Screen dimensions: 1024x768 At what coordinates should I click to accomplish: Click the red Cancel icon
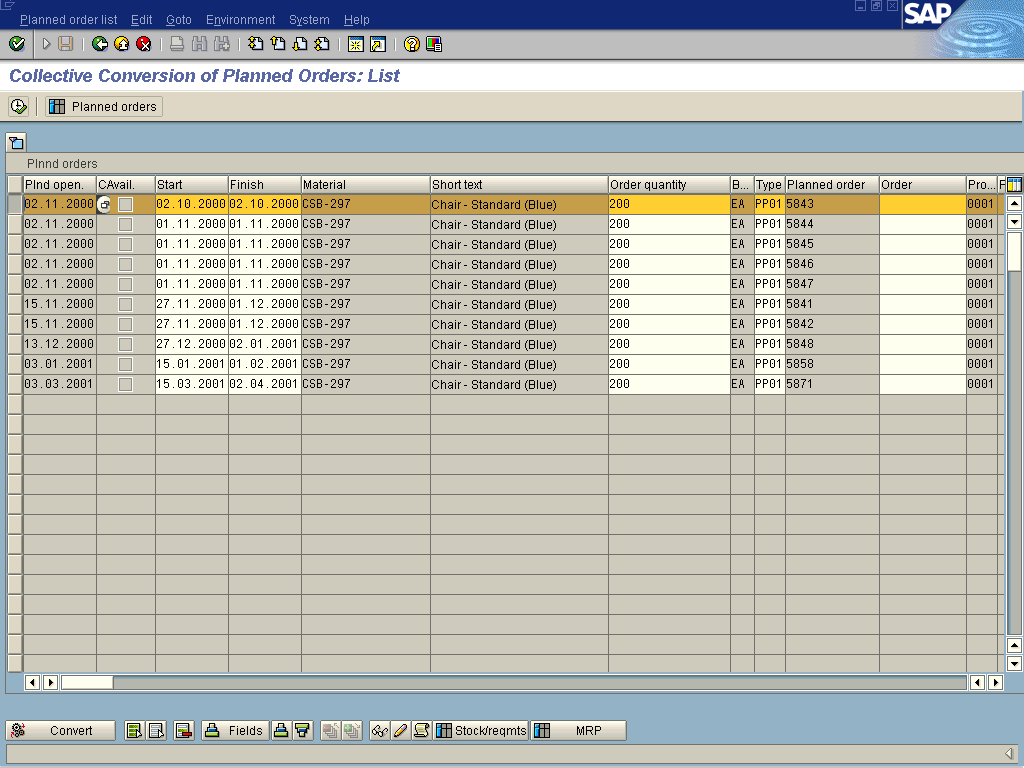tap(144, 44)
